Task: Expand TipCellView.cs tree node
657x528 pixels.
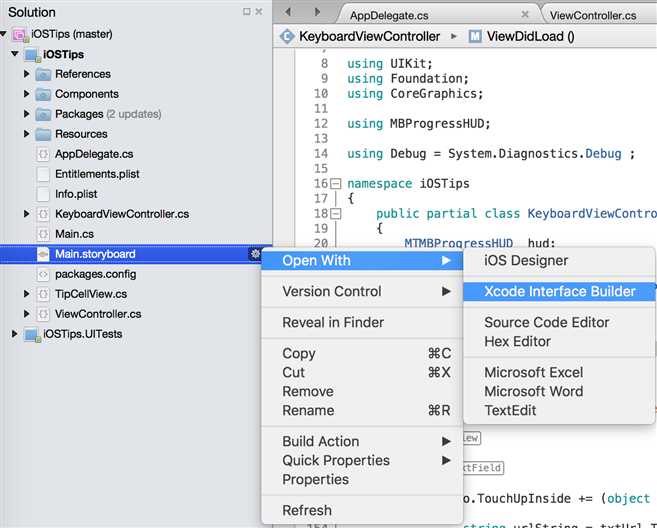Action: click(x=26, y=294)
